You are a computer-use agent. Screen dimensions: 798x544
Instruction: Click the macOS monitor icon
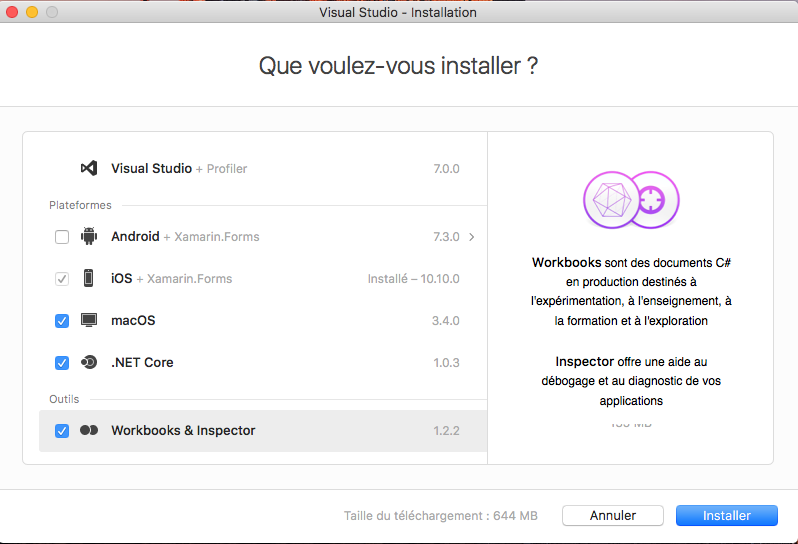89,320
